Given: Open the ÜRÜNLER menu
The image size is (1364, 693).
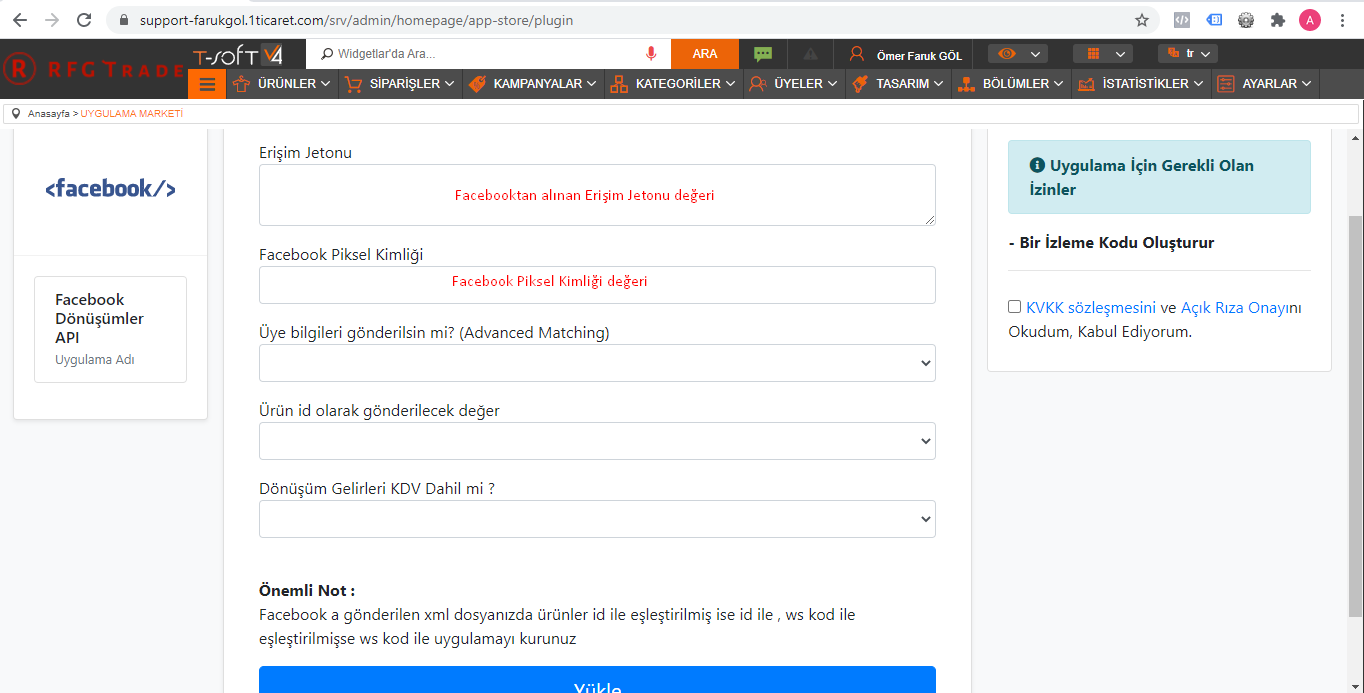Looking at the screenshot, I should (x=282, y=84).
